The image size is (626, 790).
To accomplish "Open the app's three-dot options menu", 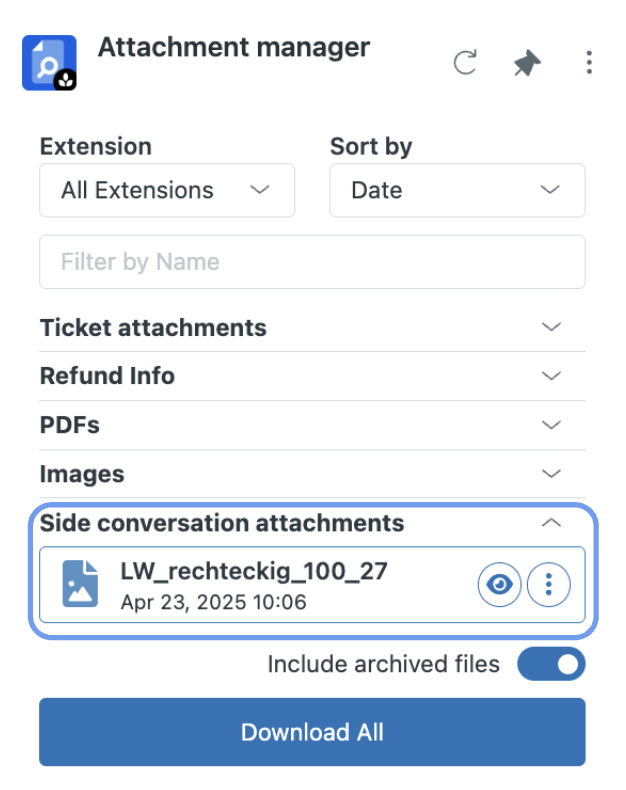I will pyautogui.click(x=589, y=62).
